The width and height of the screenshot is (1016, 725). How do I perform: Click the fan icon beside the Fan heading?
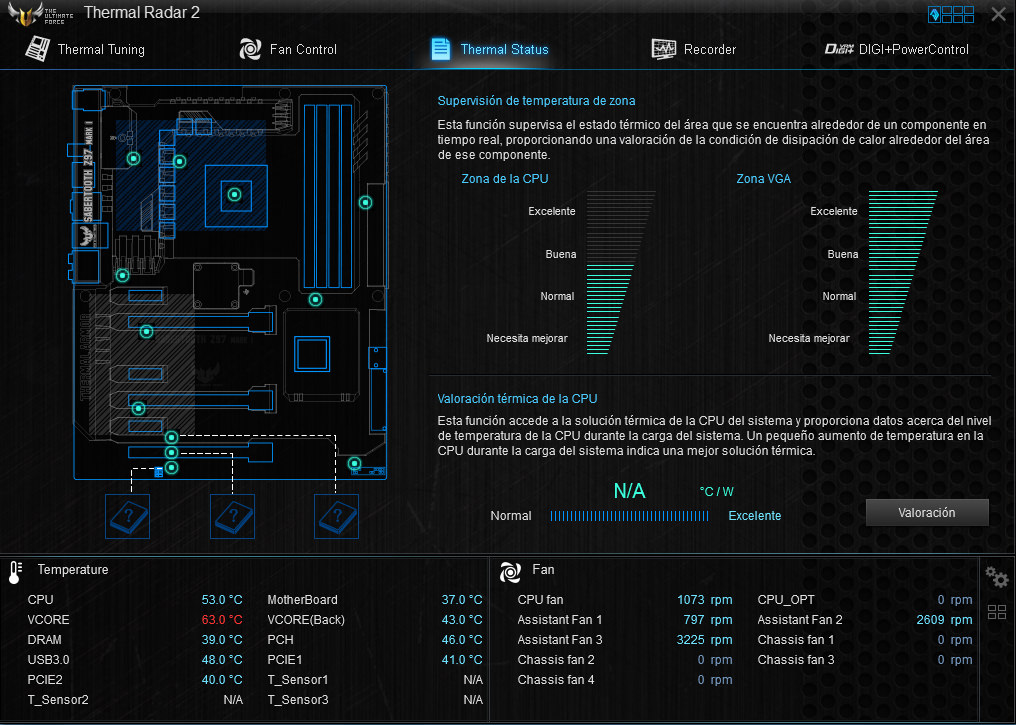510,571
